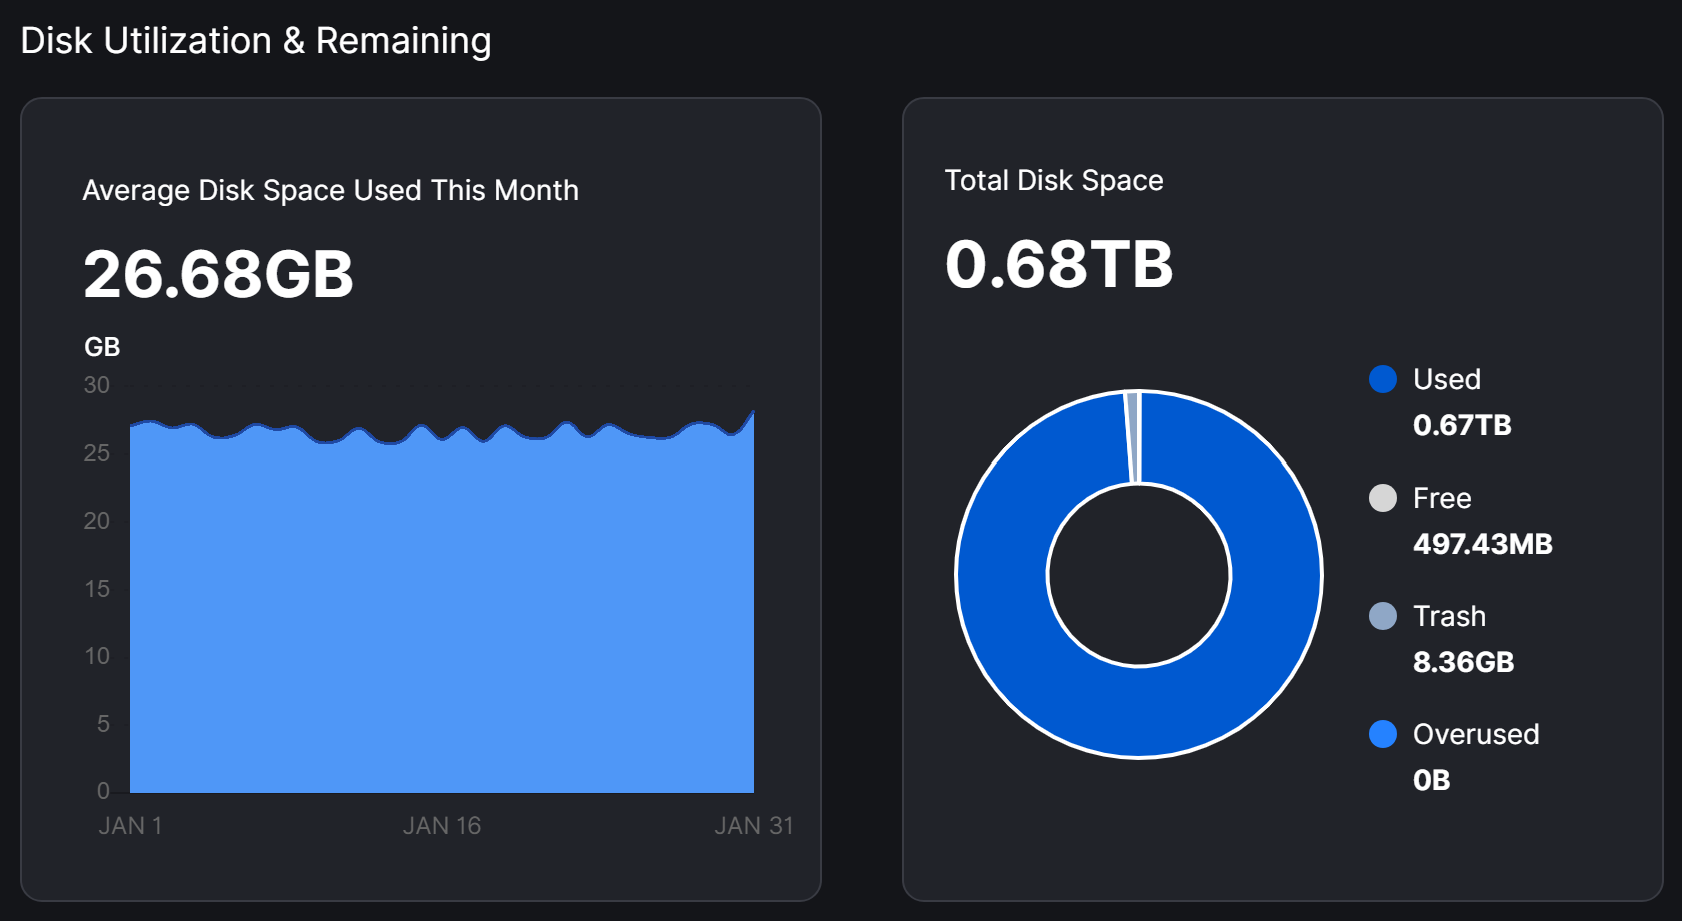This screenshot has width=1682, height=922.
Task: Click the white Free legend dot
Action: coord(1382,498)
